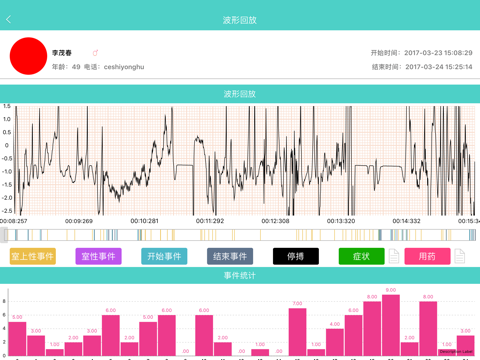Click the 00:10:281 time axis label

144,221
